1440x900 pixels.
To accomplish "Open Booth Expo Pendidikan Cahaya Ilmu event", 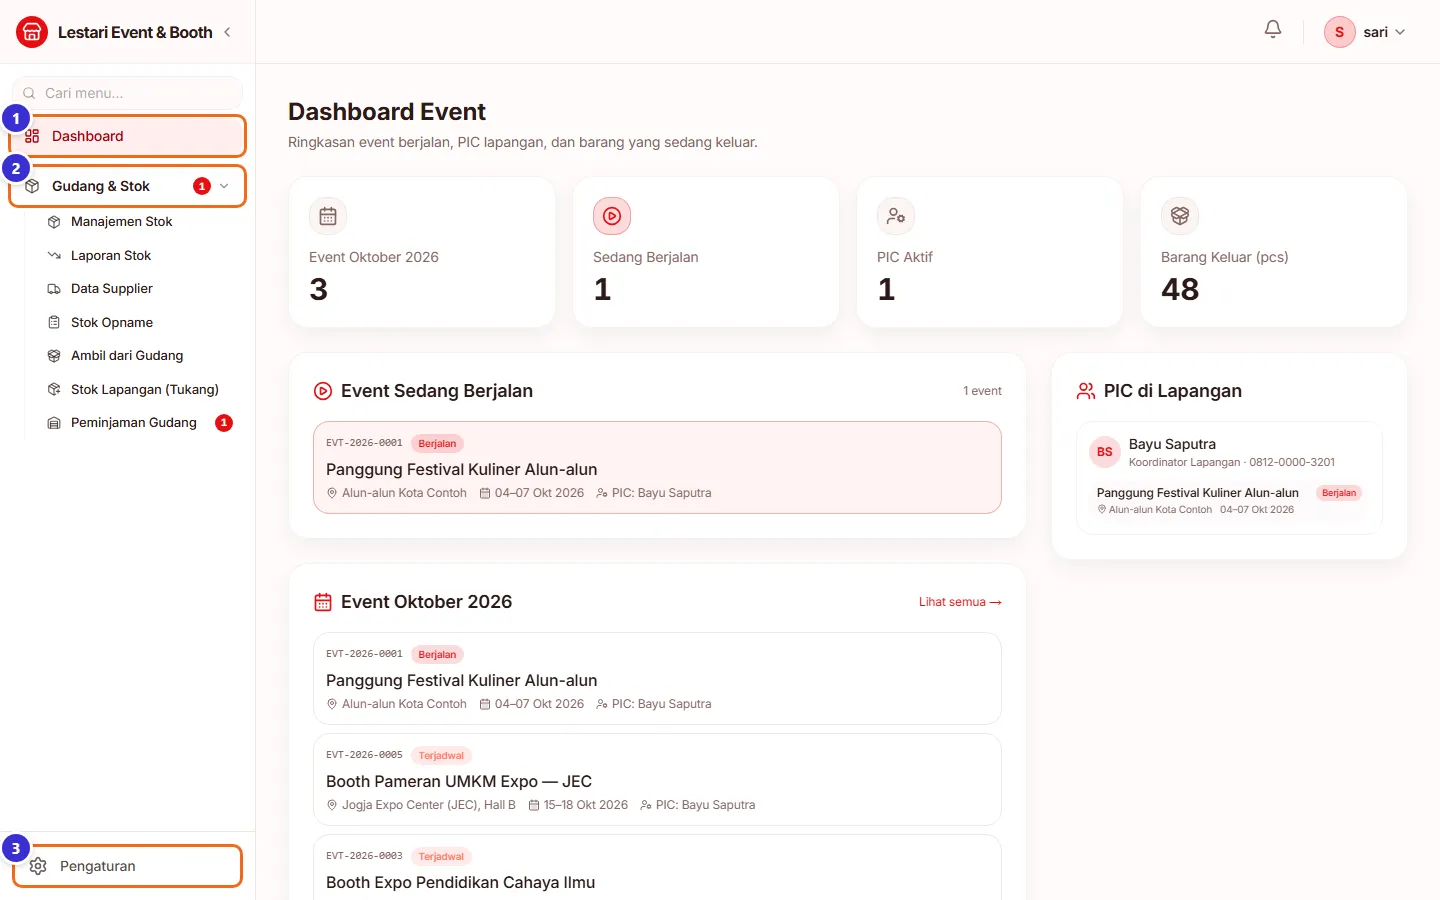I will tap(657, 868).
